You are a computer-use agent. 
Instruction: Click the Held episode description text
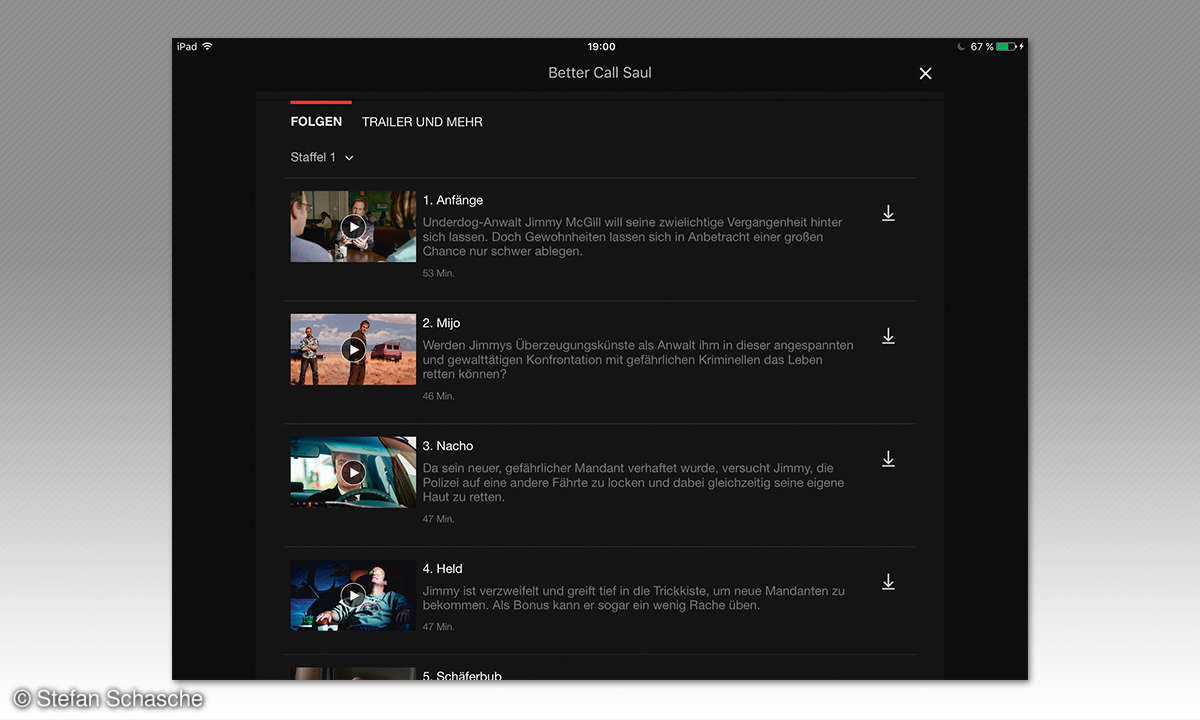click(x=634, y=598)
